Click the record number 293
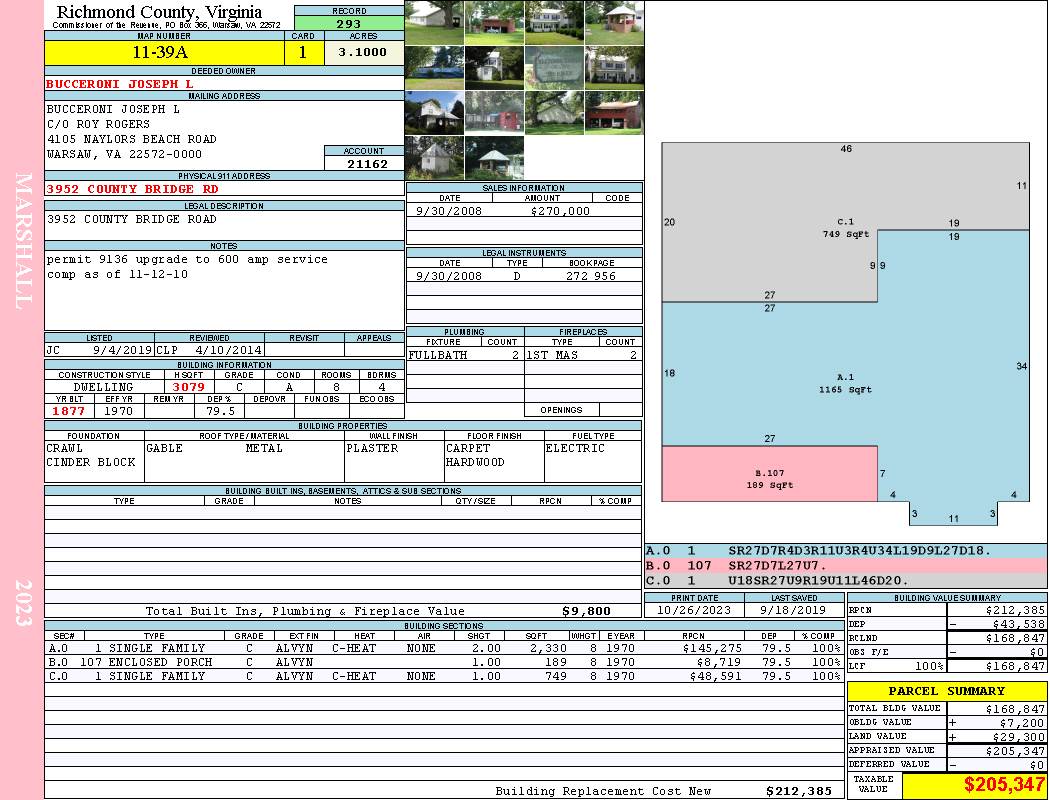Viewport: 1050px width, 800px height. click(x=348, y=23)
